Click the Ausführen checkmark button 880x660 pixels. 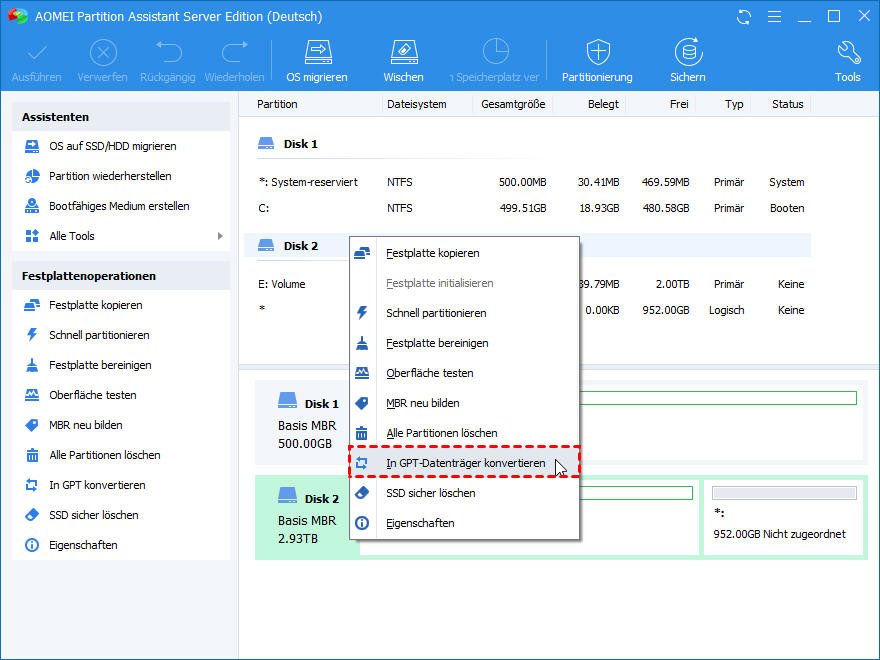tap(36, 61)
